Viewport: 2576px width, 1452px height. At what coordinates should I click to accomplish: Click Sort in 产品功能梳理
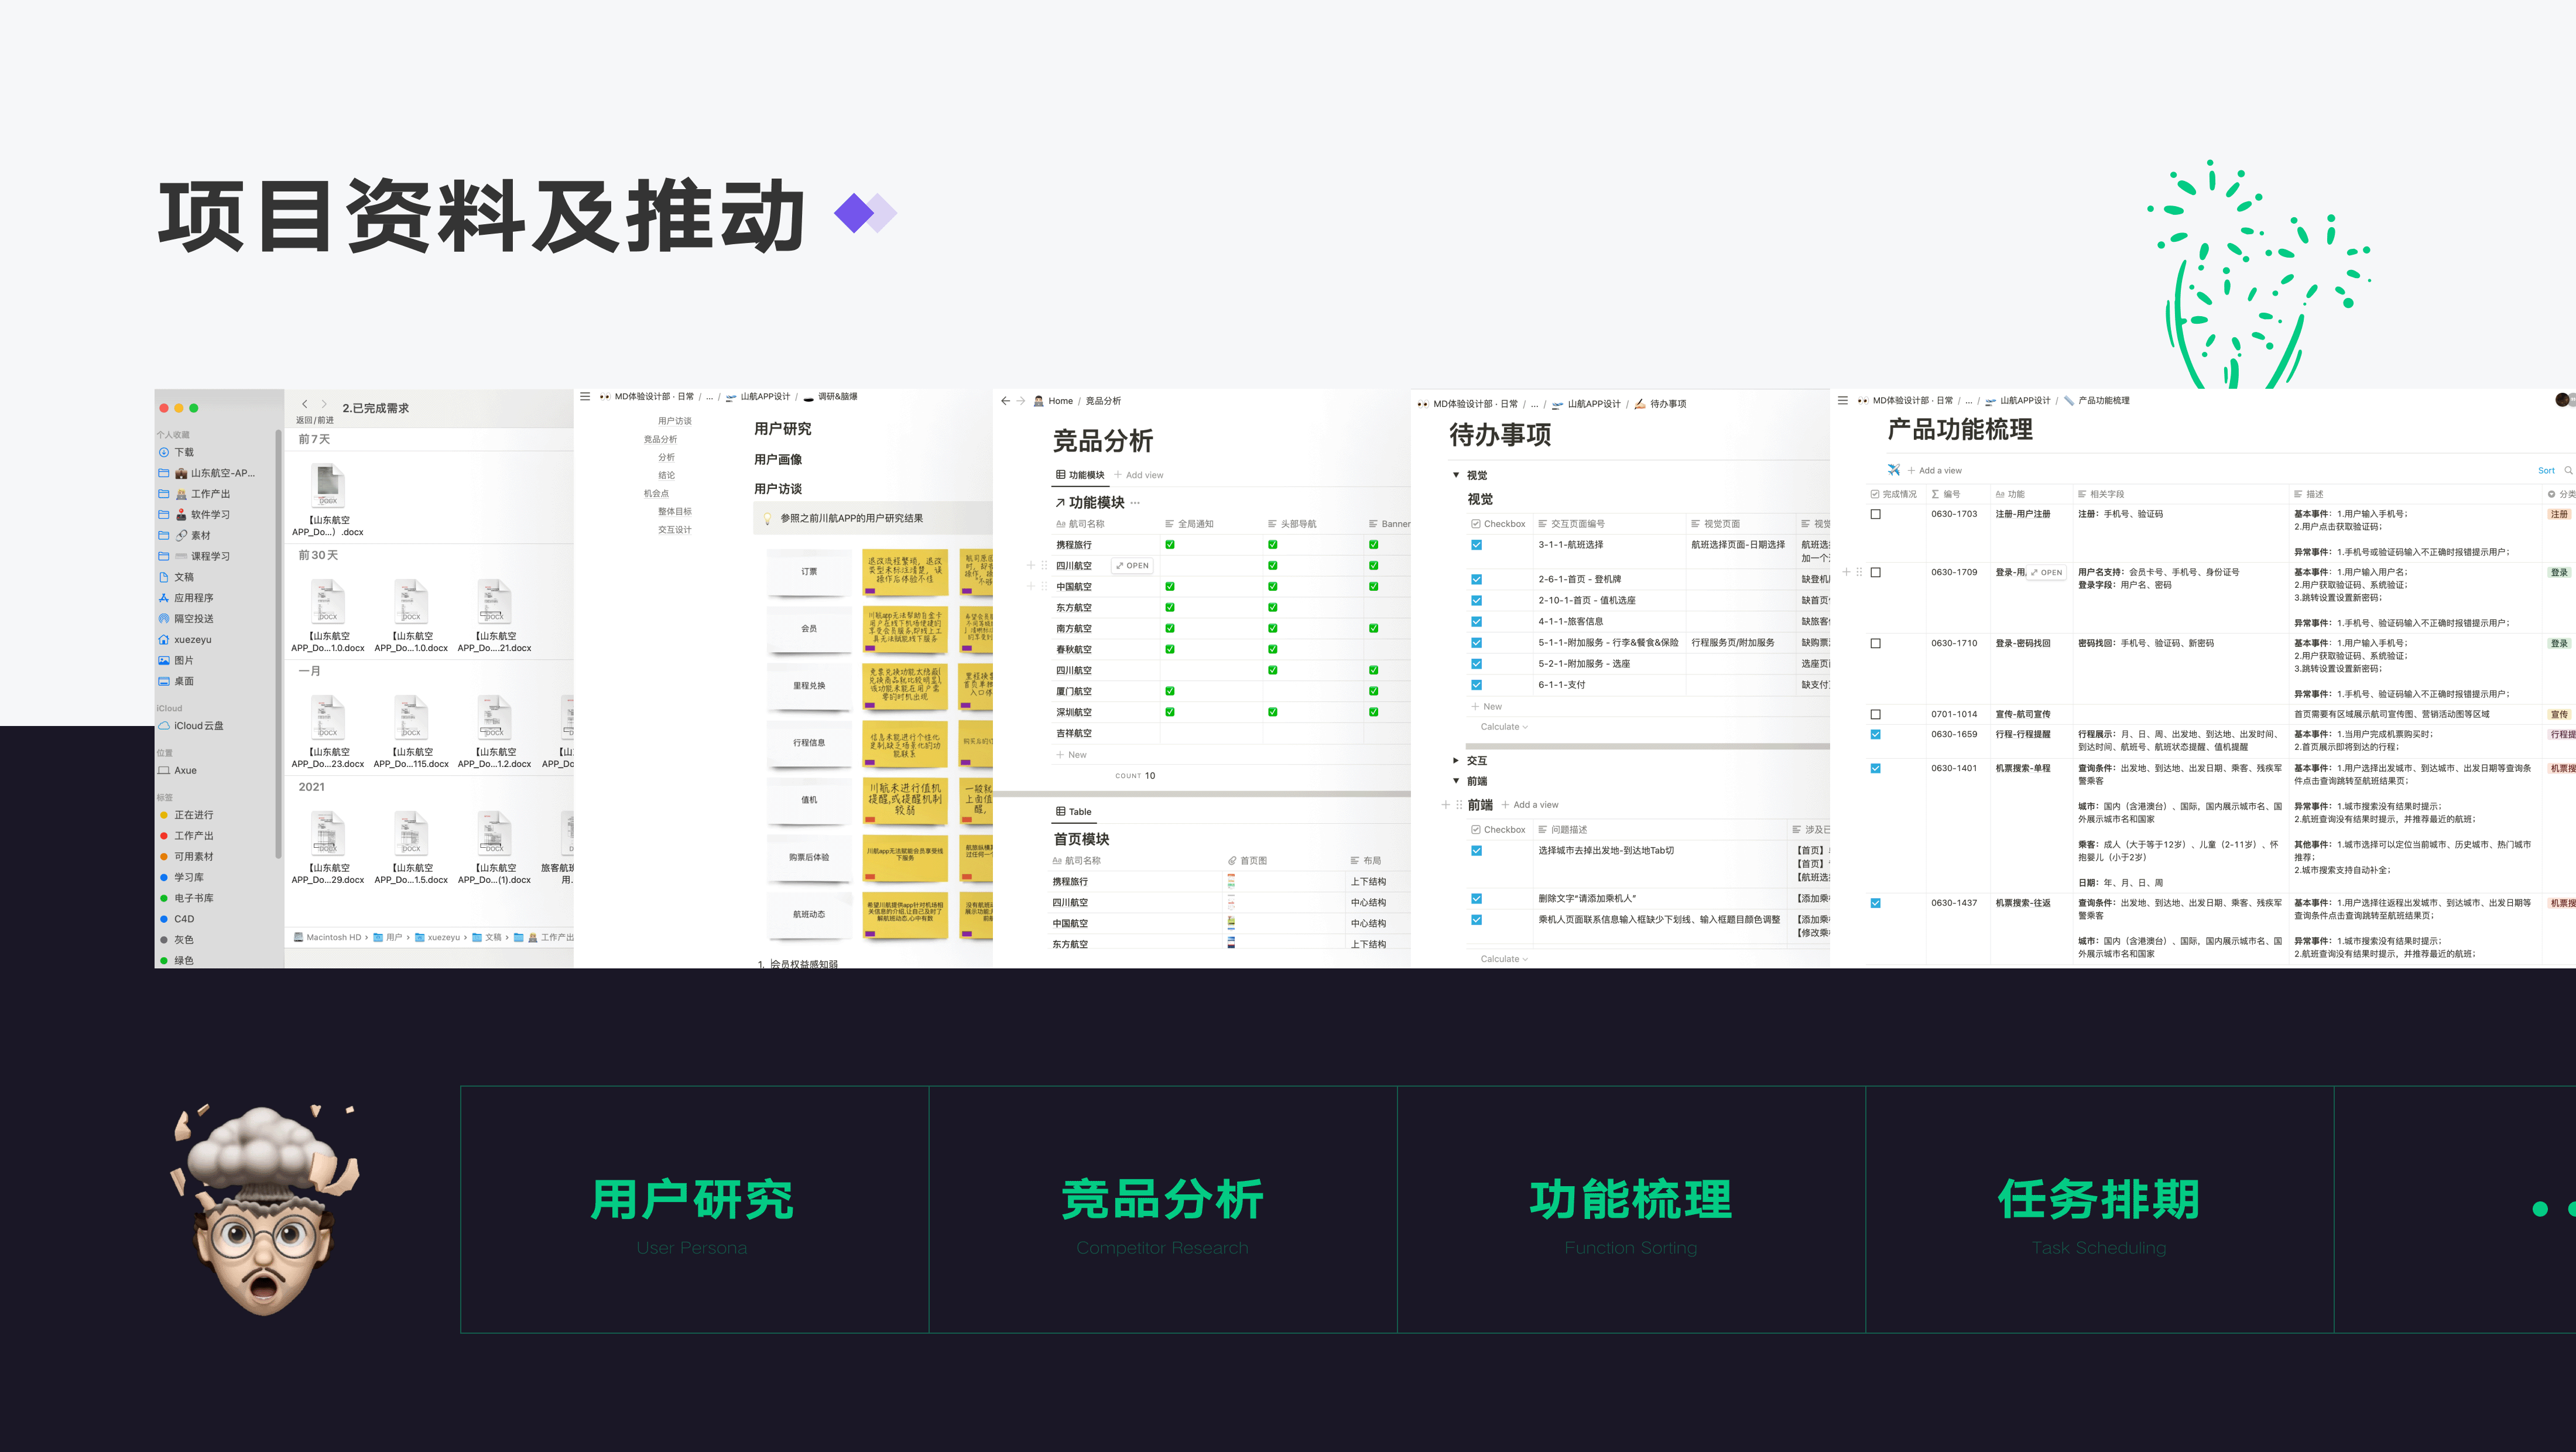[2546, 470]
